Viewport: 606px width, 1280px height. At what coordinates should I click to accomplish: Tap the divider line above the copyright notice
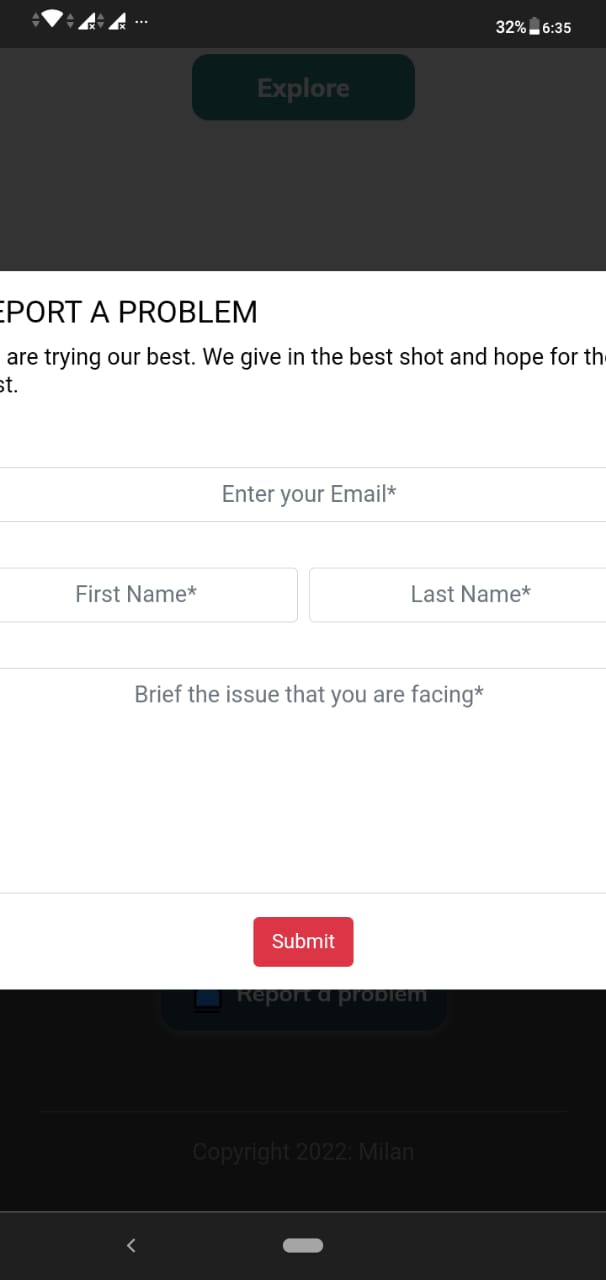click(x=302, y=1110)
